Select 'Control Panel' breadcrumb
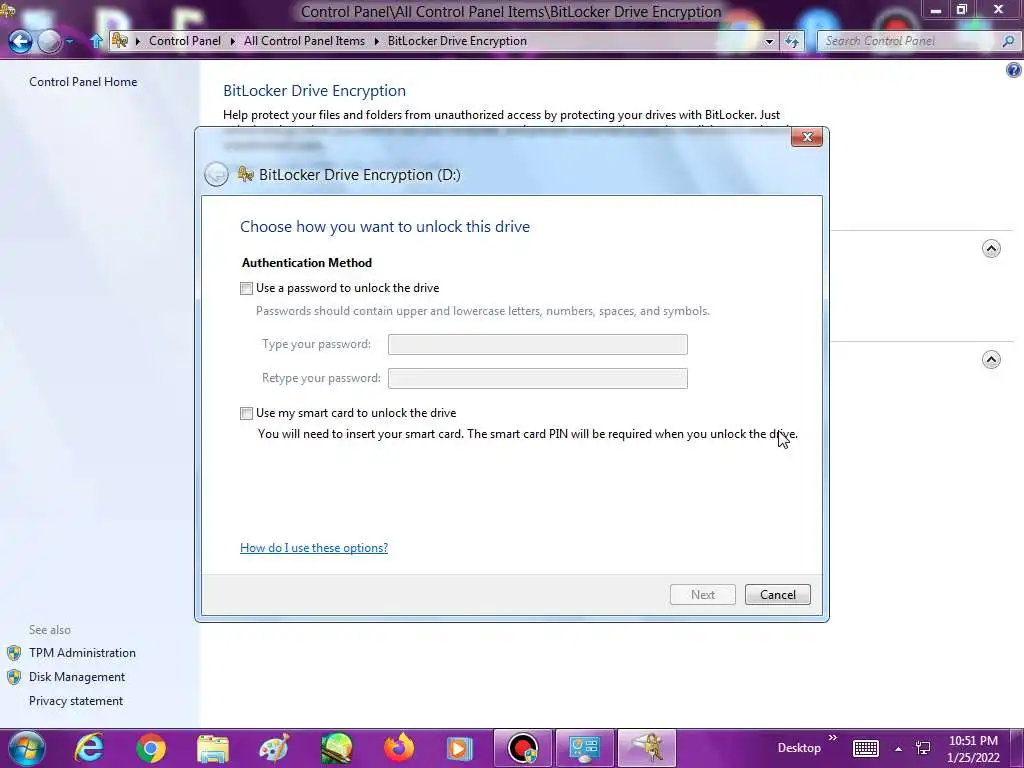This screenshot has width=1024, height=768. (x=185, y=40)
